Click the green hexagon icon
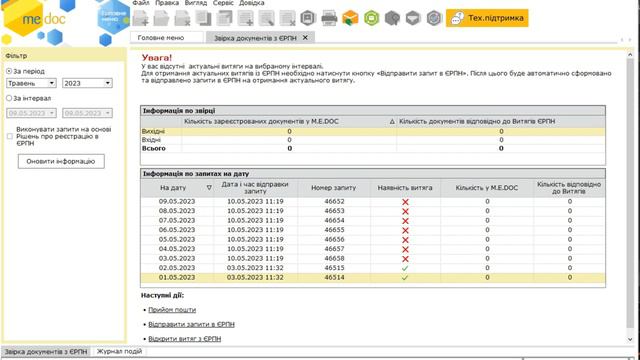The width and height of the screenshot is (640, 360). [x=371, y=18]
